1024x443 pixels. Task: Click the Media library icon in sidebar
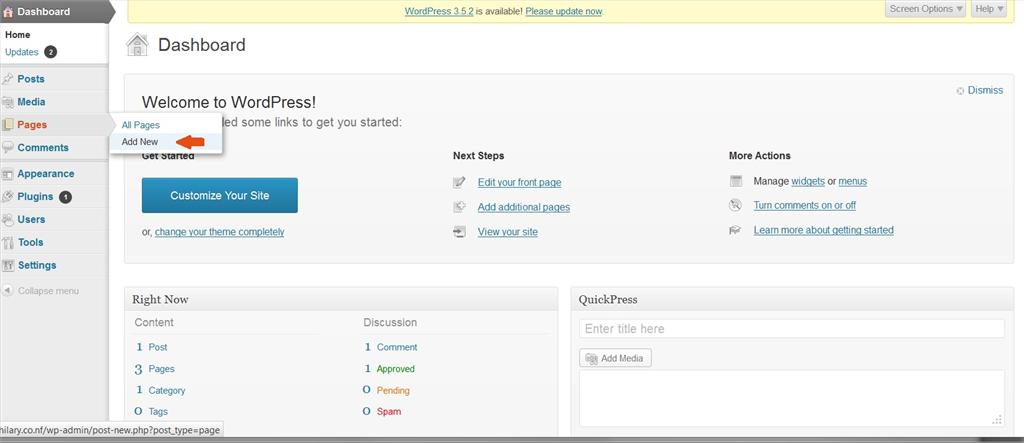[8, 102]
